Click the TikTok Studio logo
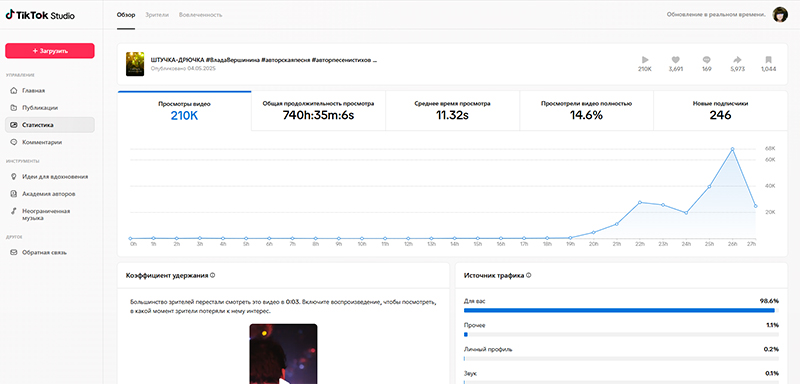Image resolution: width=800 pixels, height=384 pixels. tap(40, 15)
